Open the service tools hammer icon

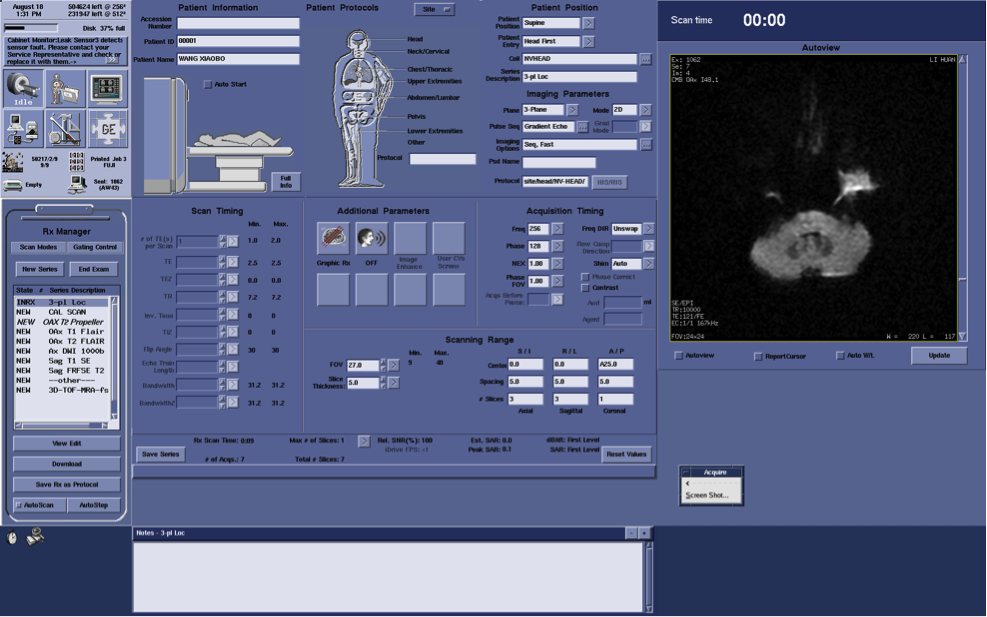(x=66, y=128)
